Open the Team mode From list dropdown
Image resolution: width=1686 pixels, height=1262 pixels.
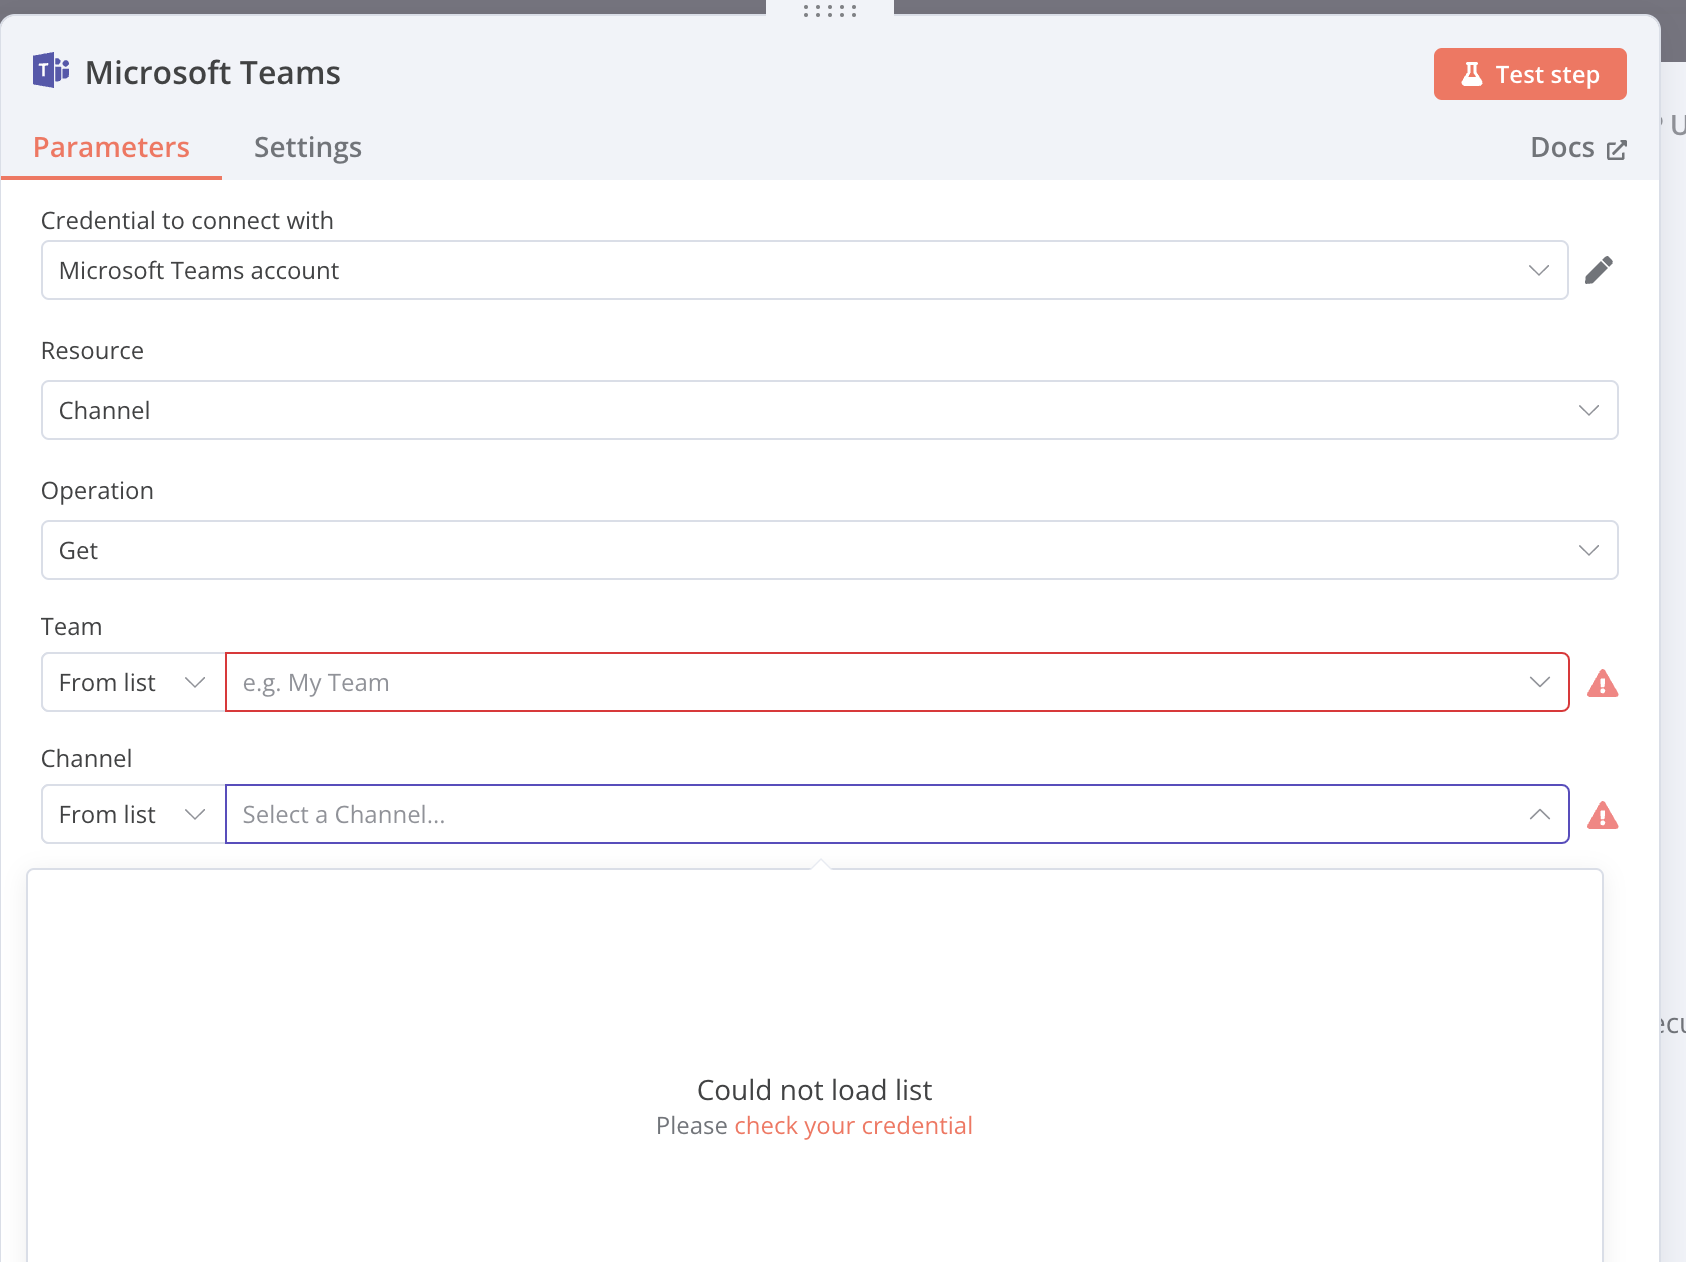tap(133, 682)
